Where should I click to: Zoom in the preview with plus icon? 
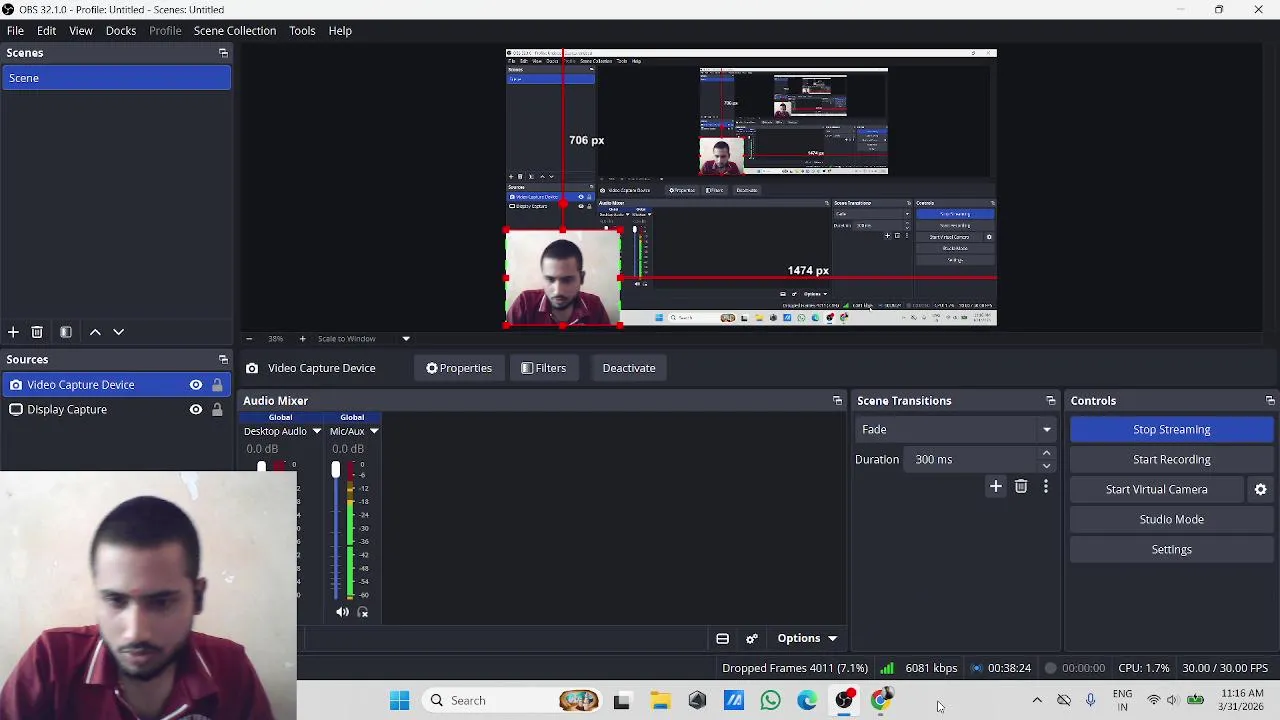302,339
